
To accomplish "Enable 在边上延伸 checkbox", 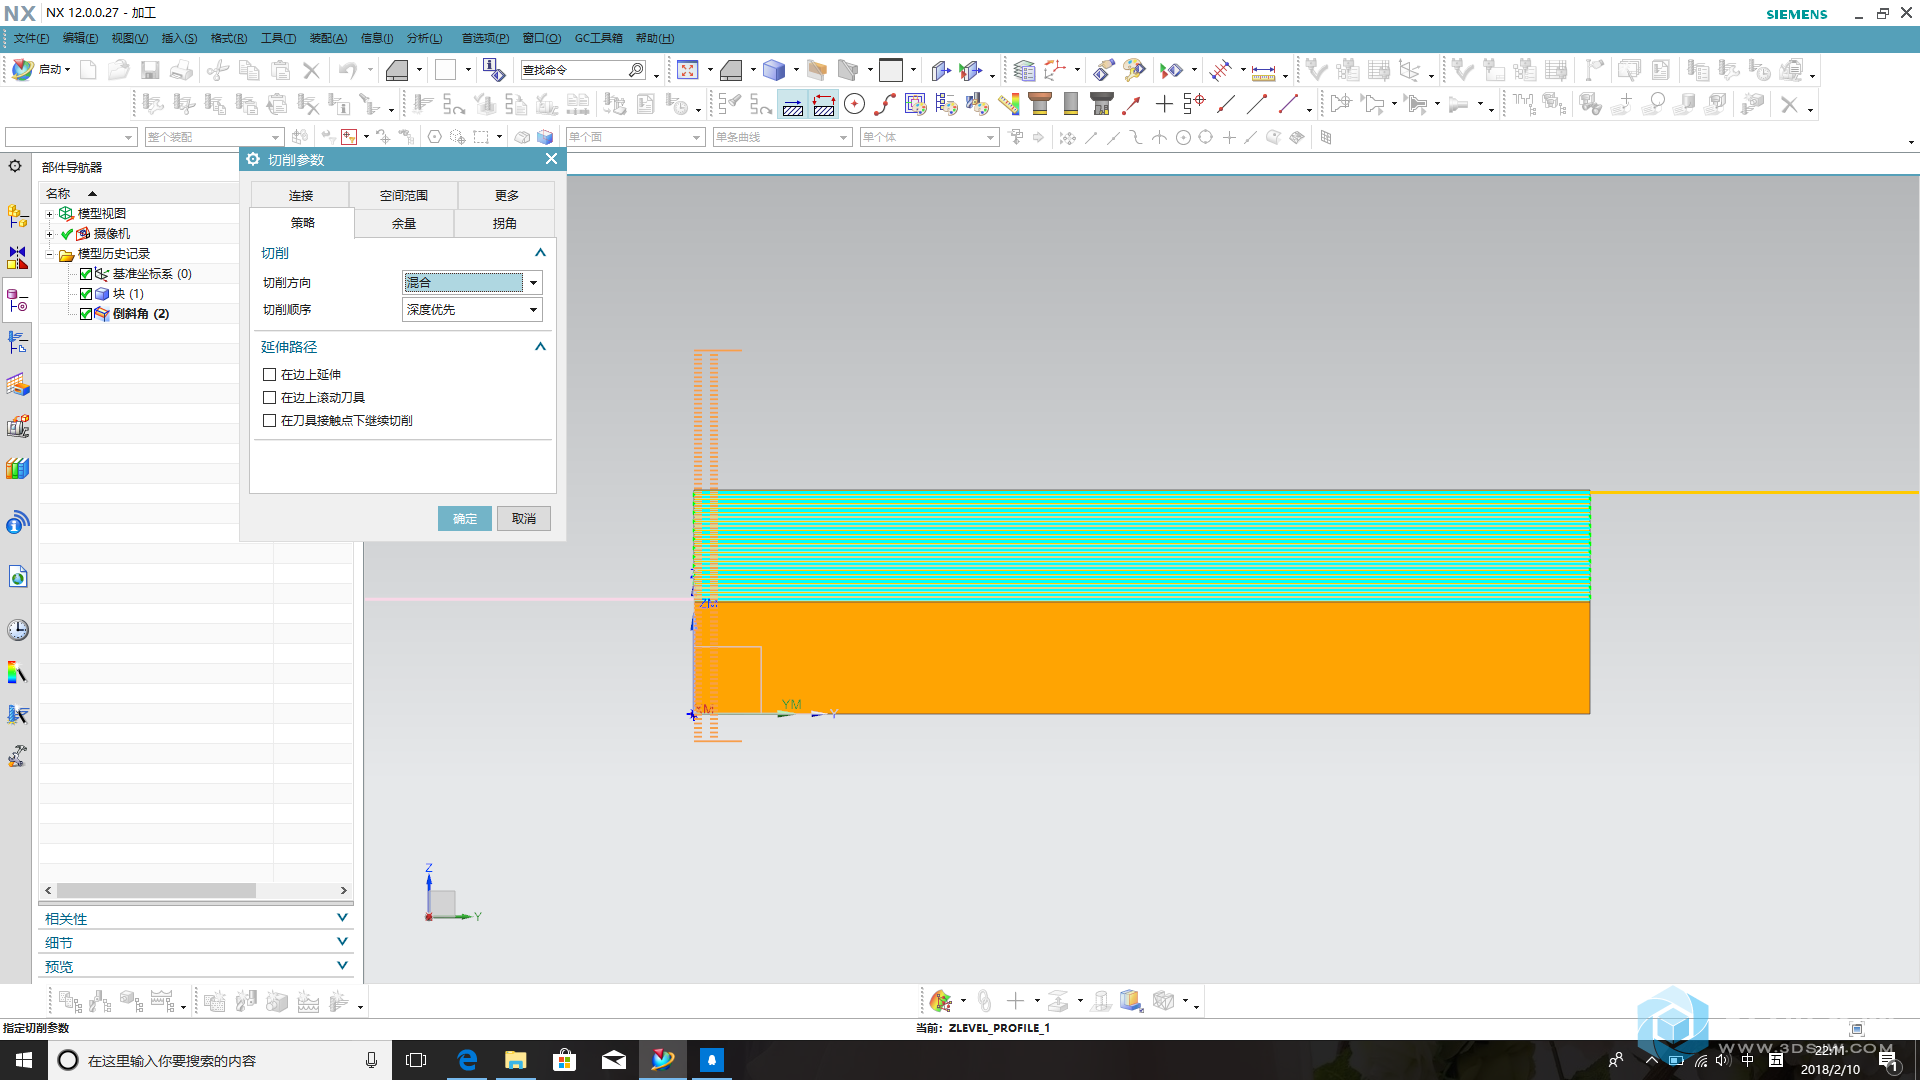I will (x=269, y=374).
